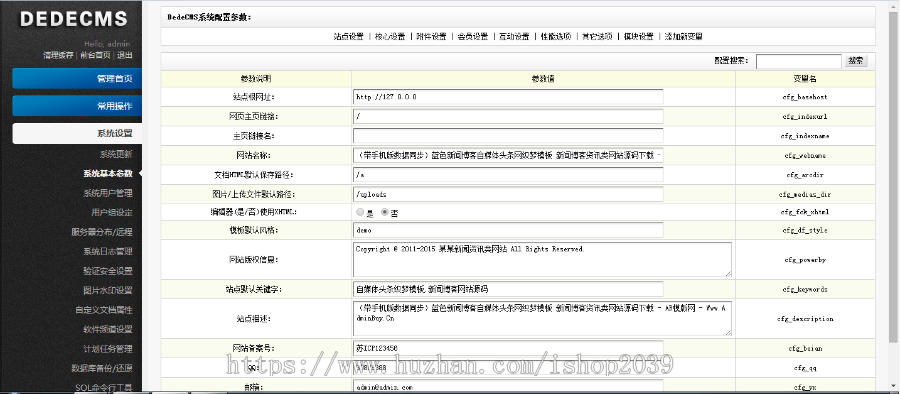Viewport: 900px width, 394px height.
Task: Click the 变量名 column header
Action: (805, 78)
